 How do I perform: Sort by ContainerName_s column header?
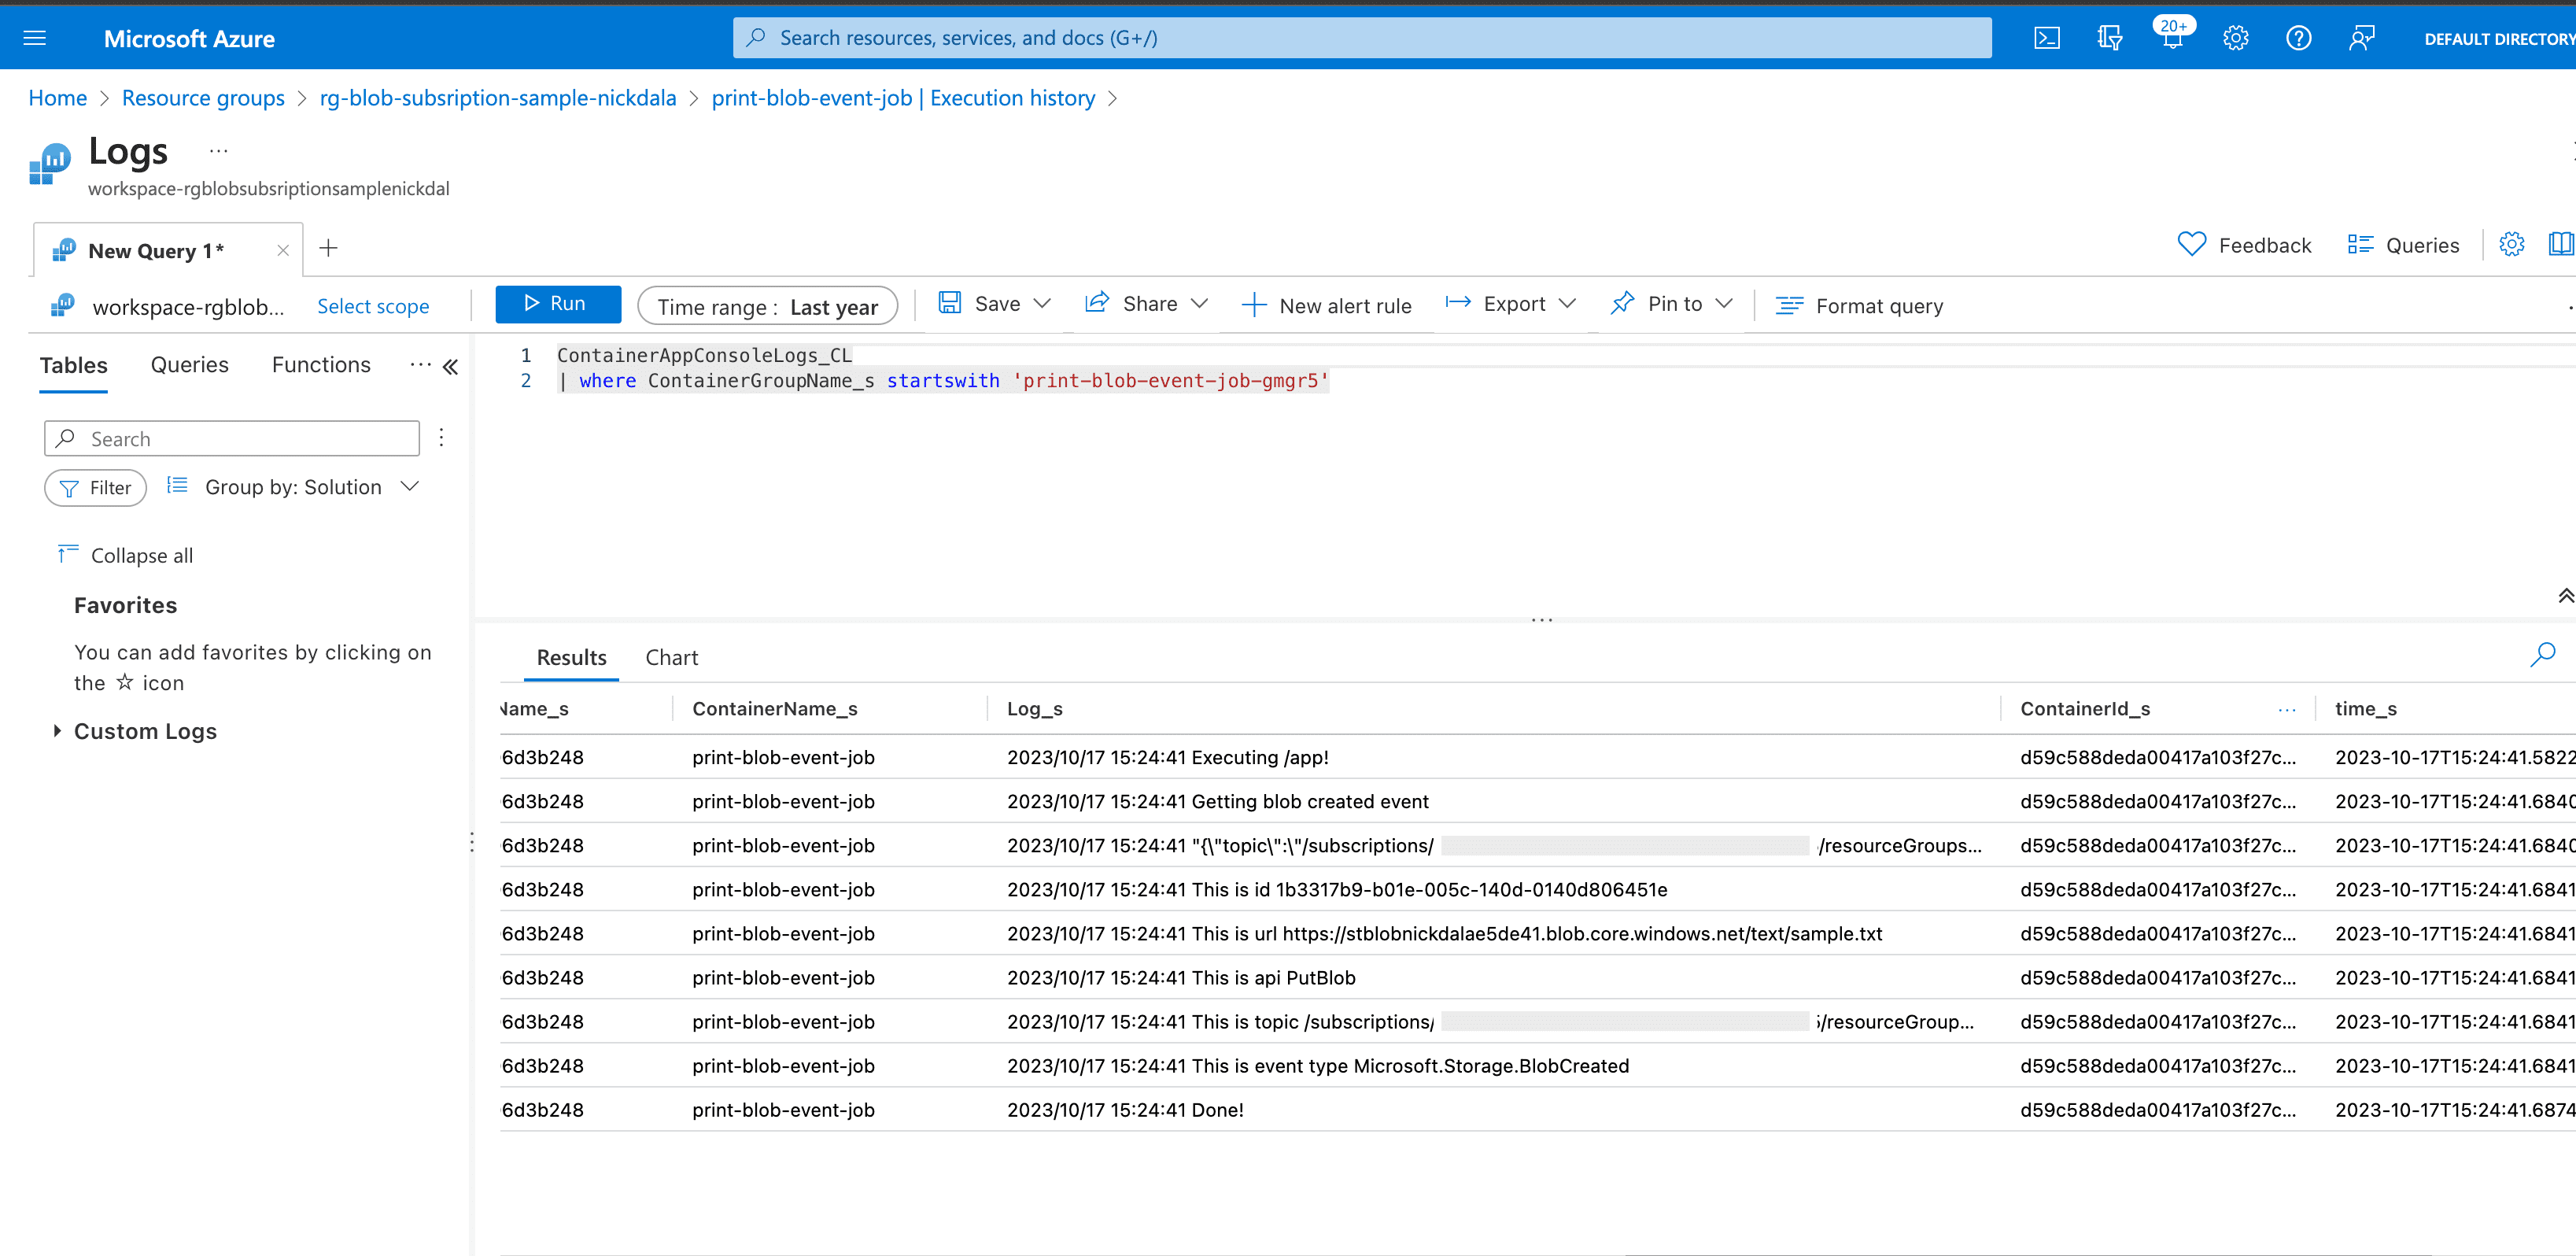coord(774,708)
